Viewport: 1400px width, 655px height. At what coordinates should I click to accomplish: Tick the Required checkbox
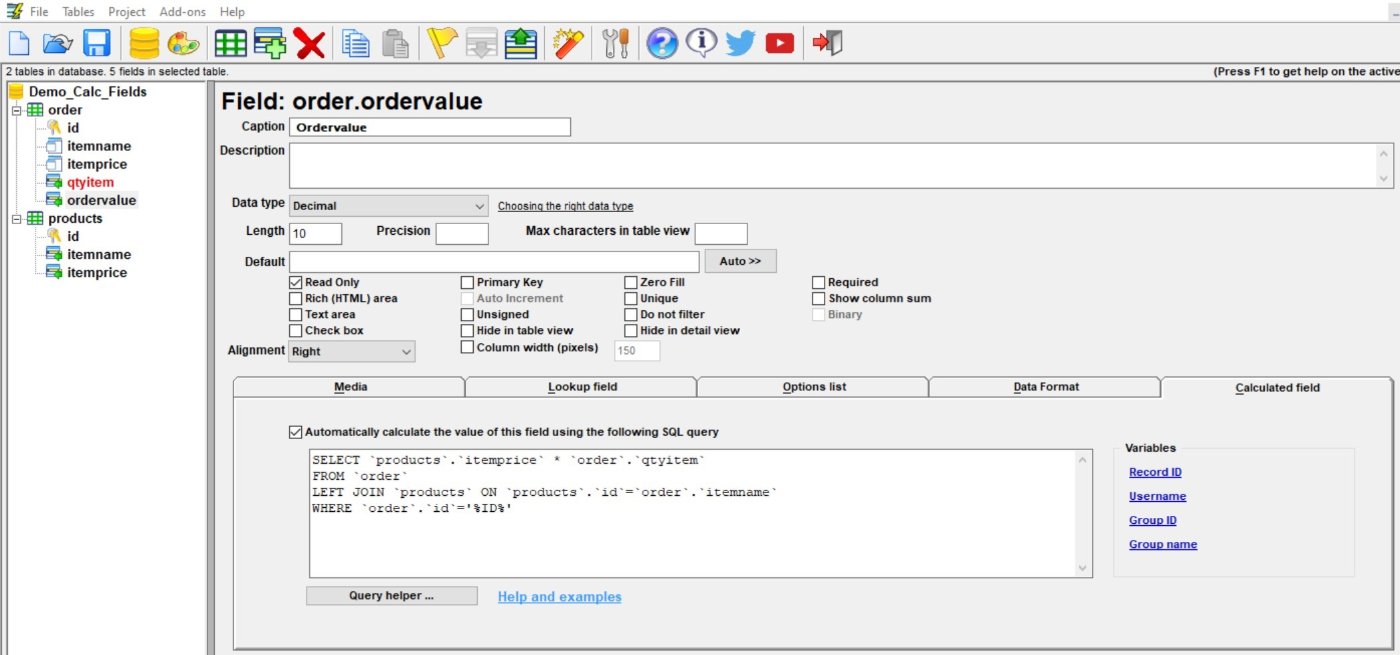pyautogui.click(x=819, y=283)
